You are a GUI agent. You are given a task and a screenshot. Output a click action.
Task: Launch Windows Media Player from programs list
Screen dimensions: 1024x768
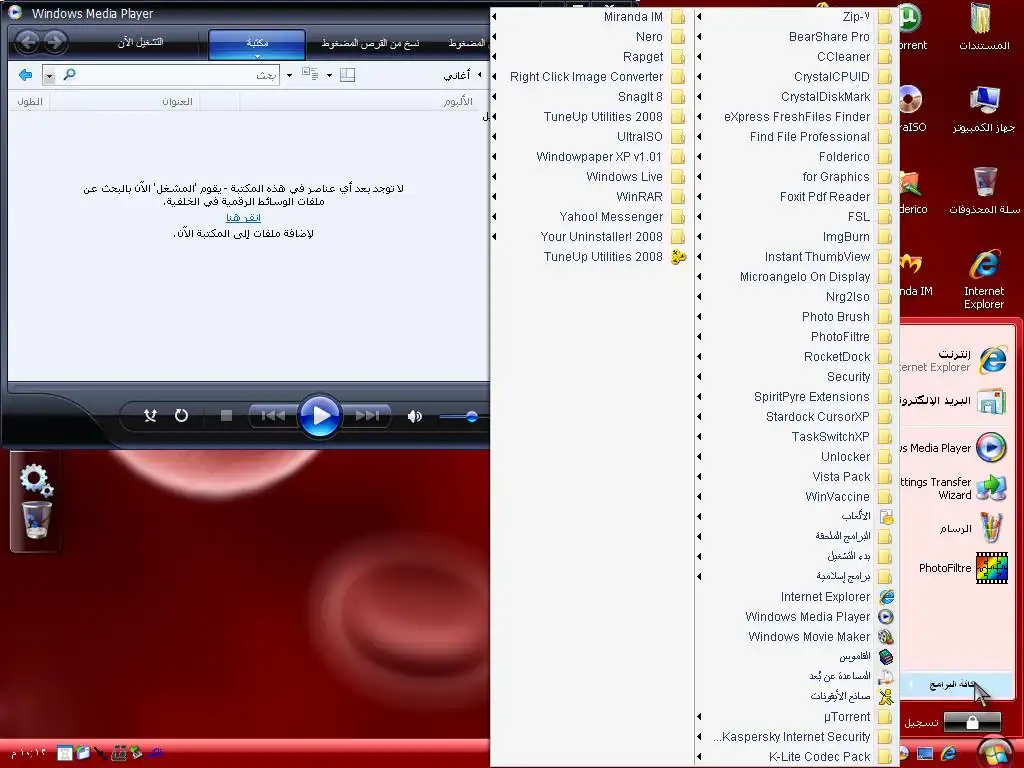coord(795,616)
